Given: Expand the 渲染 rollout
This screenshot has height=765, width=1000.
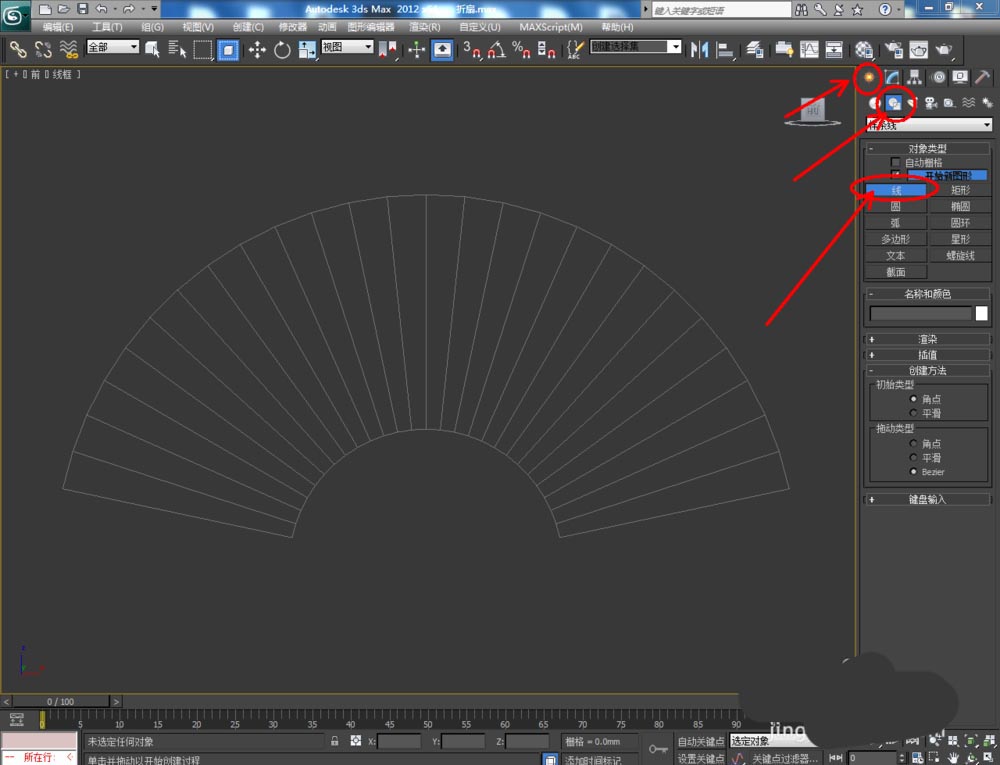Looking at the screenshot, I should (x=928, y=339).
